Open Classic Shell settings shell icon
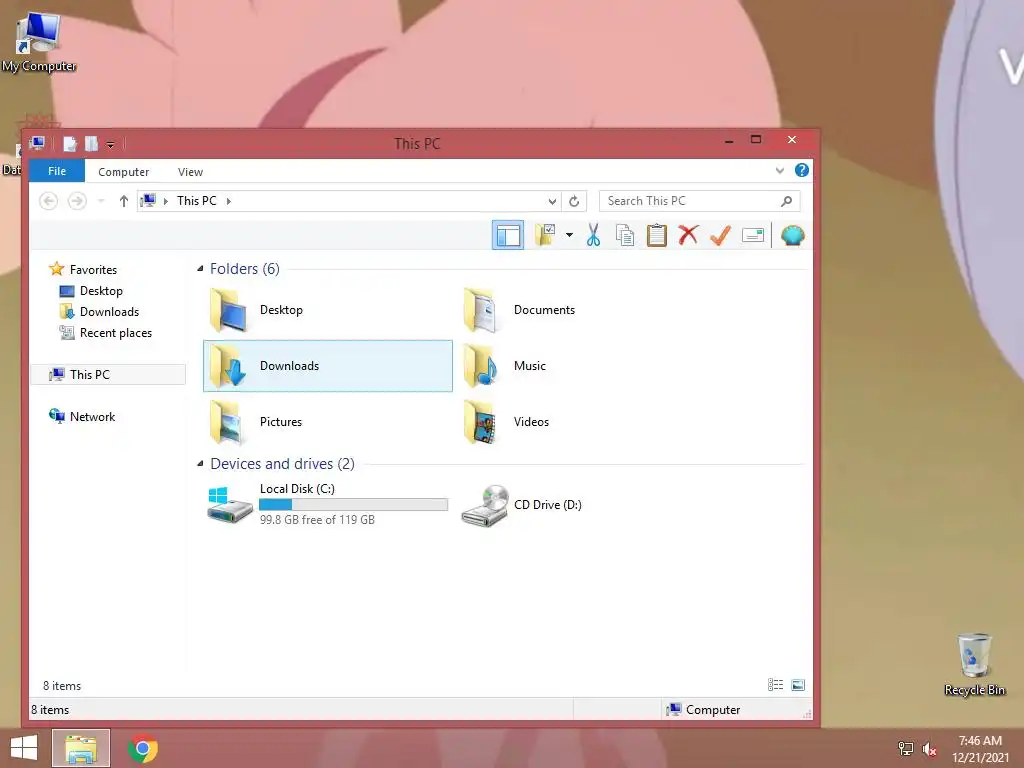The height and width of the screenshot is (768, 1024). pyautogui.click(x=792, y=235)
